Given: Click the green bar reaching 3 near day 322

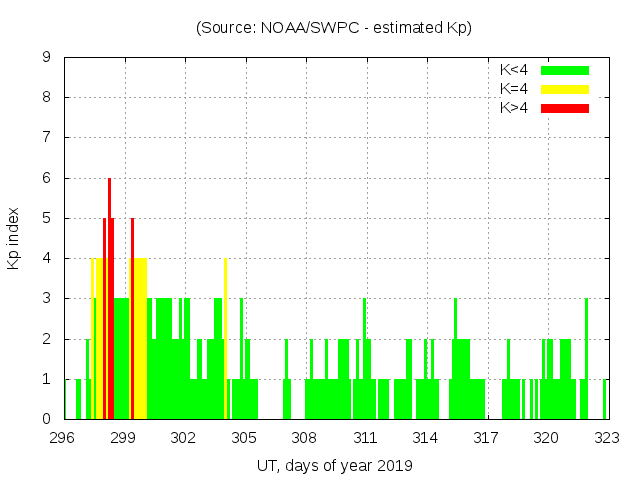Looking at the screenshot, I should pyautogui.click(x=587, y=360).
